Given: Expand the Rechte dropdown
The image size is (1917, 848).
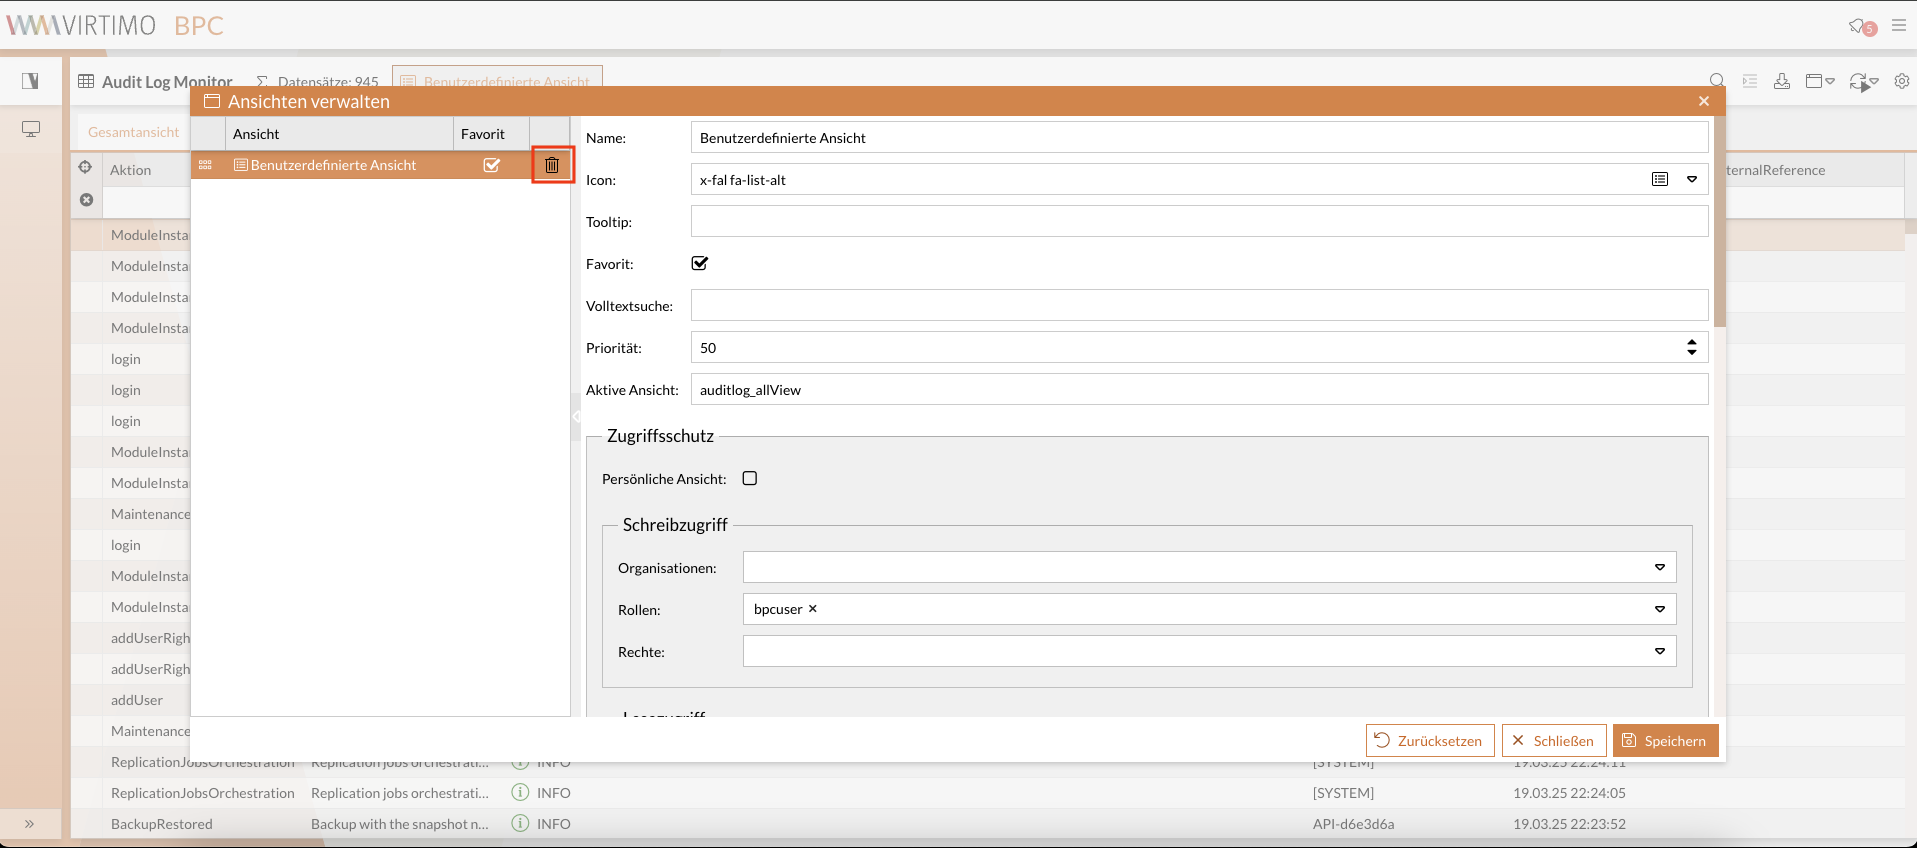Looking at the screenshot, I should point(1659,652).
